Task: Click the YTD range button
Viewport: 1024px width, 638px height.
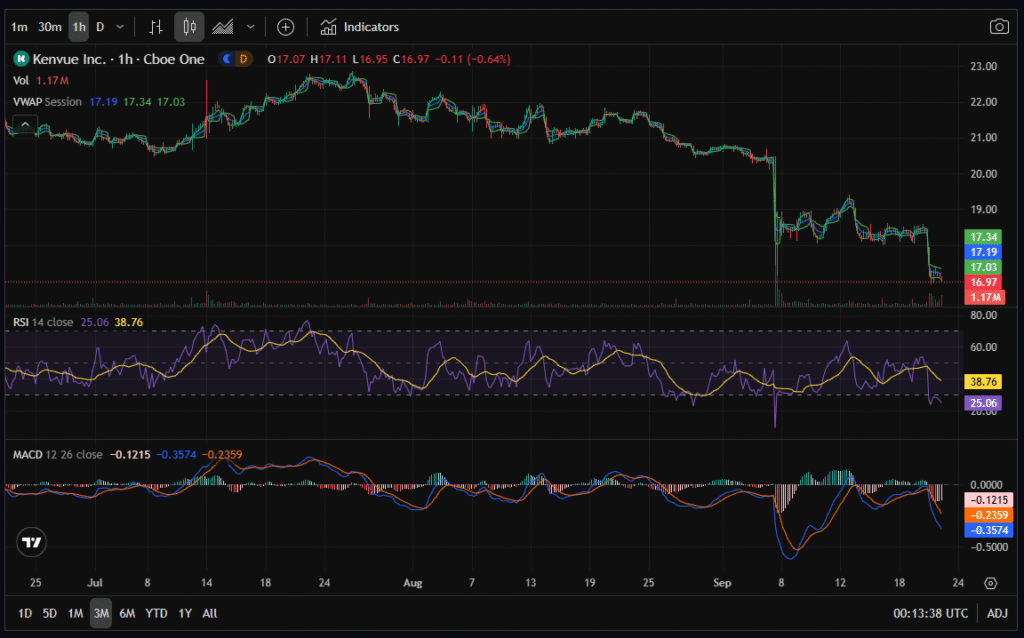Action: 156,613
